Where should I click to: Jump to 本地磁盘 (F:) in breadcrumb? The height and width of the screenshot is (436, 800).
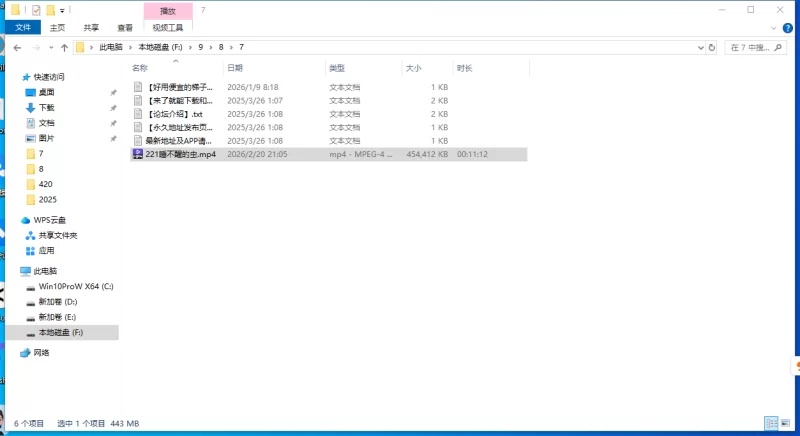tap(160, 47)
